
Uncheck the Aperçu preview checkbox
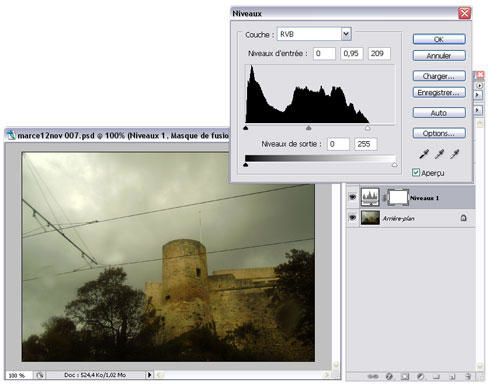[x=416, y=172]
